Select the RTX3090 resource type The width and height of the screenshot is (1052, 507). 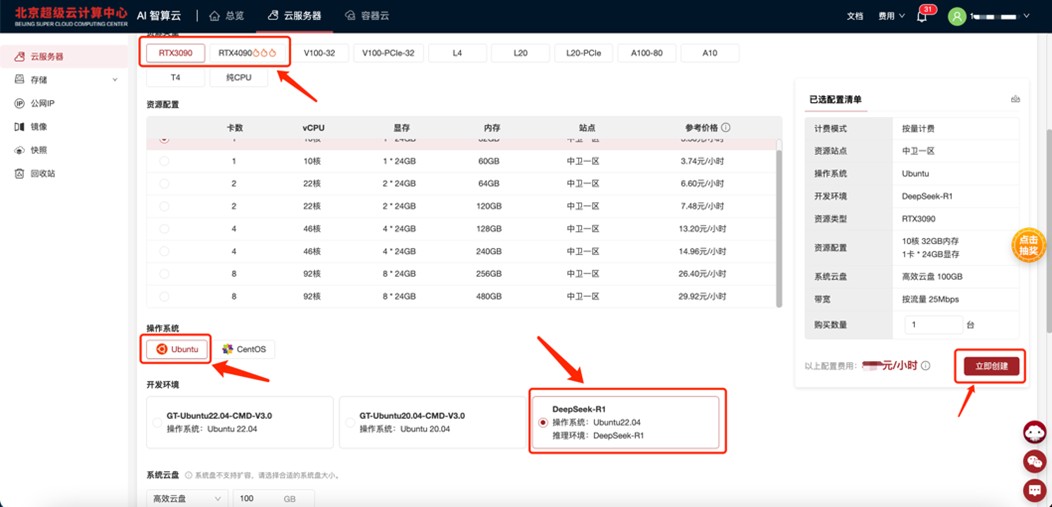pyautogui.click(x=175, y=53)
